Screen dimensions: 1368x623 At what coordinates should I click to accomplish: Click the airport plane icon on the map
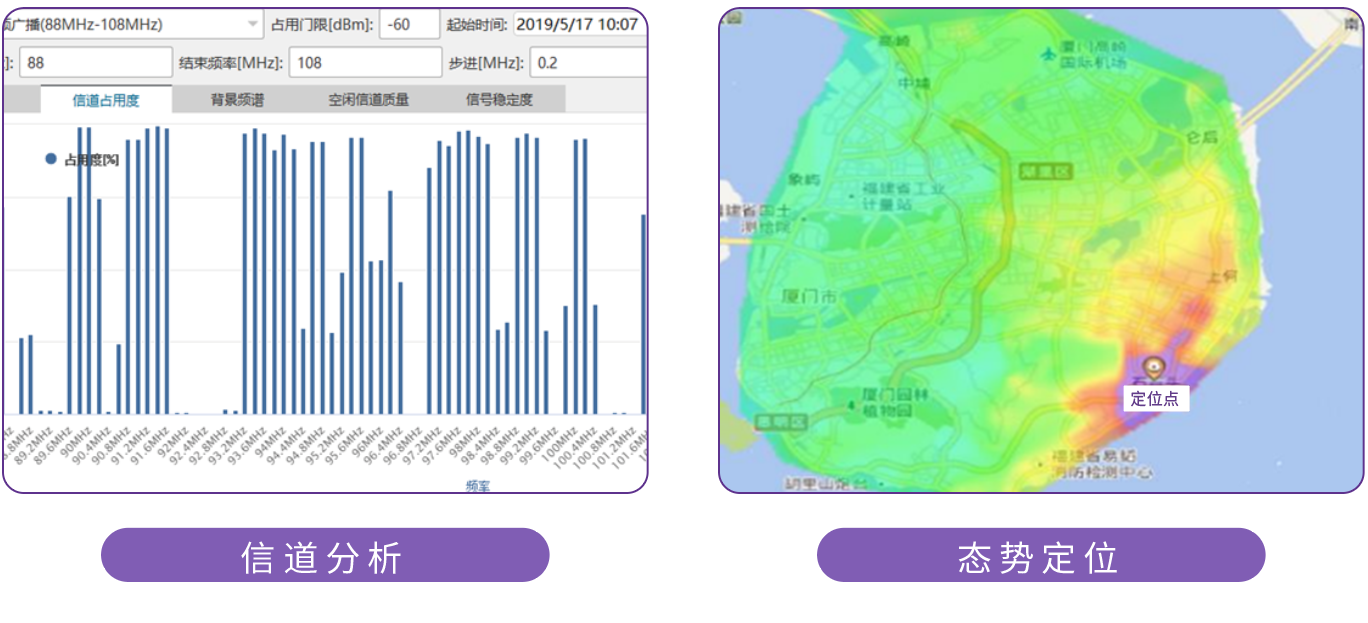point(1047,52)
